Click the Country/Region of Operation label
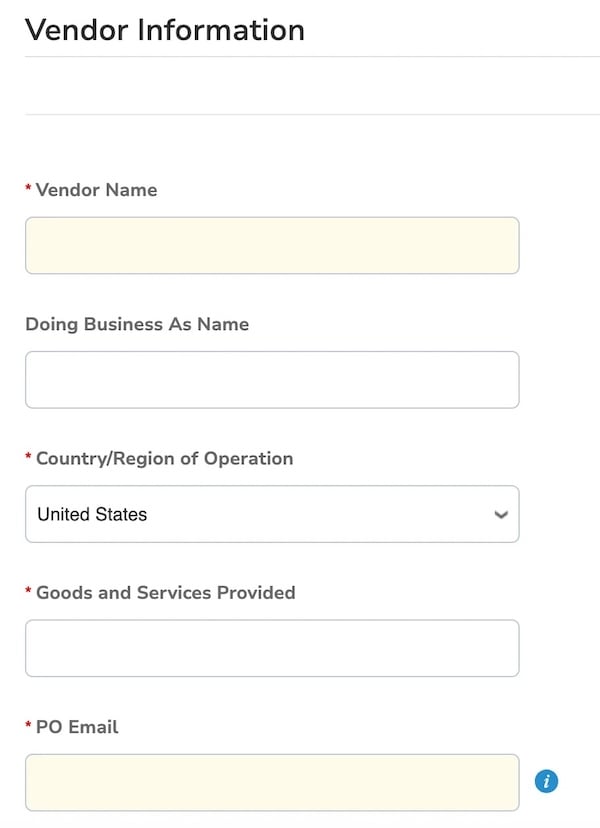The height and width of the screenshot is (828, 600). point(165,458)
